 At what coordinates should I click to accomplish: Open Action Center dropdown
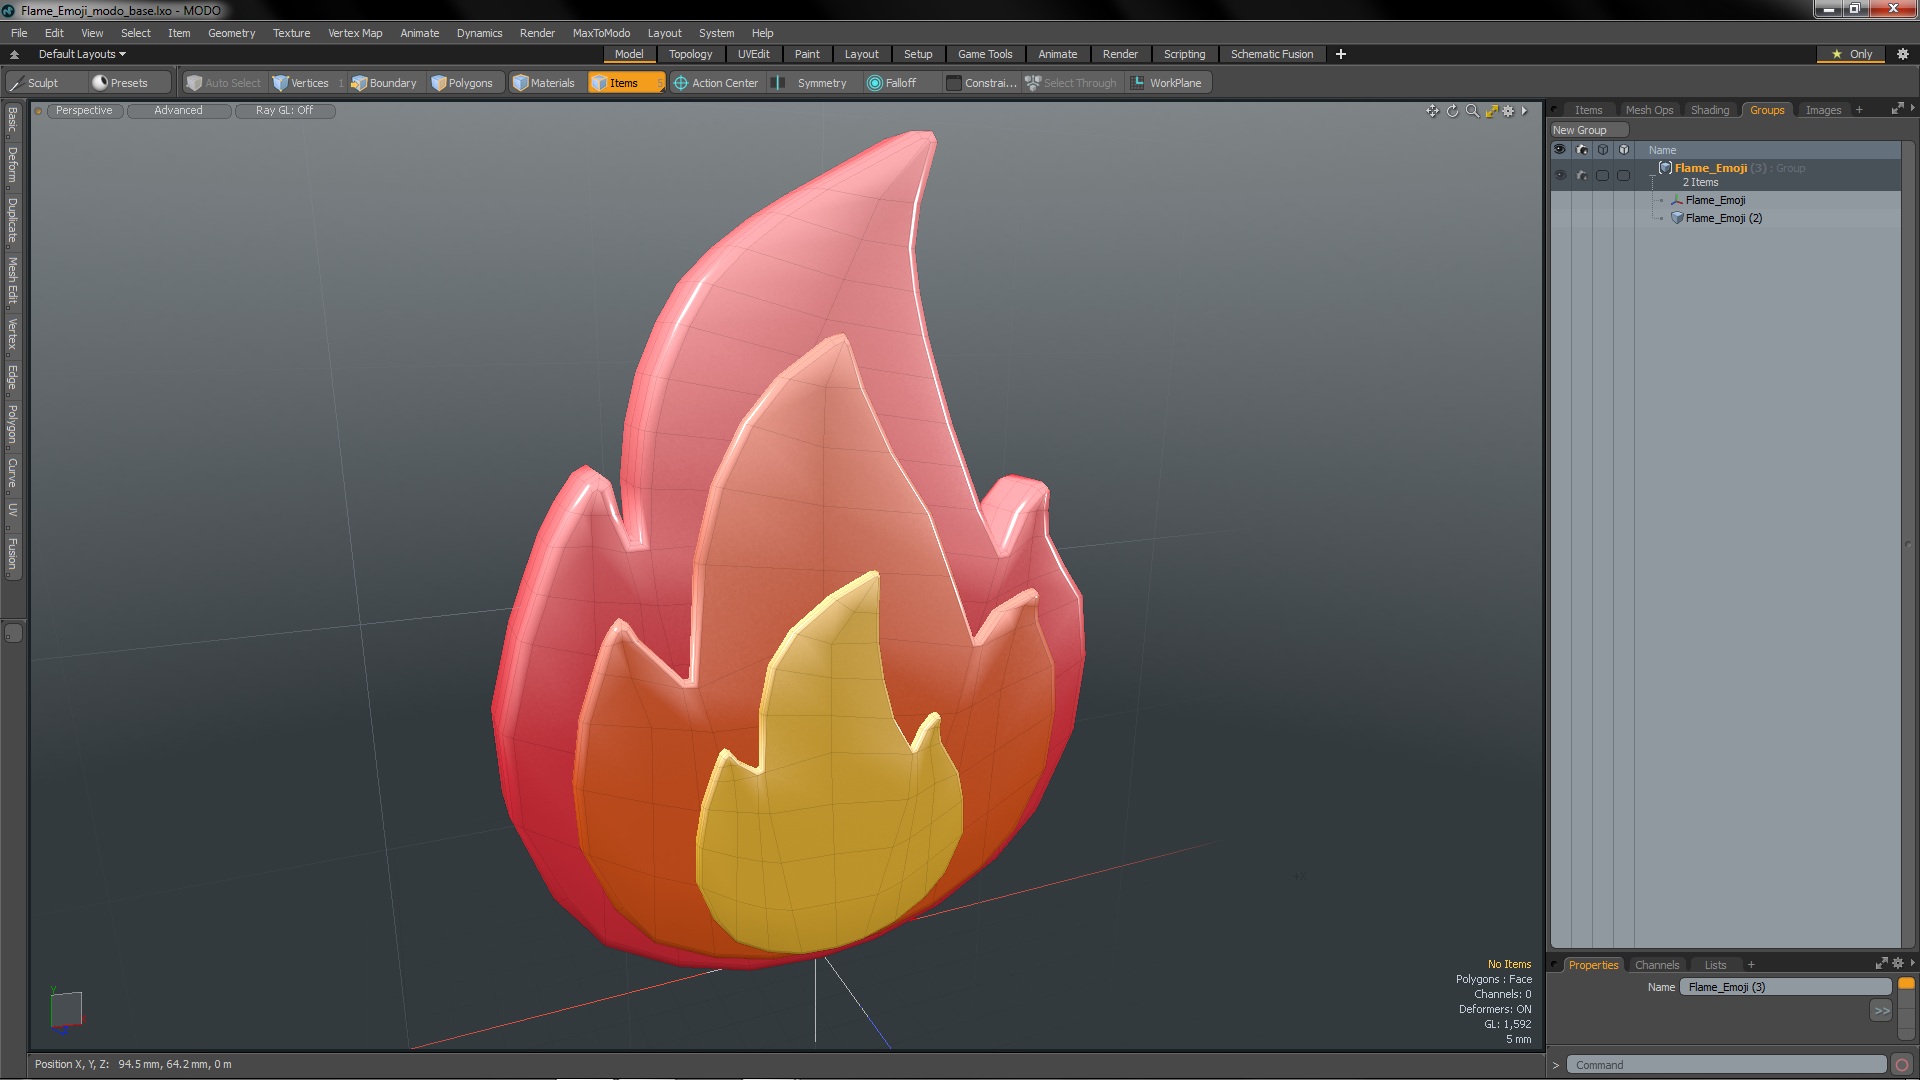(x=716, y=83)
